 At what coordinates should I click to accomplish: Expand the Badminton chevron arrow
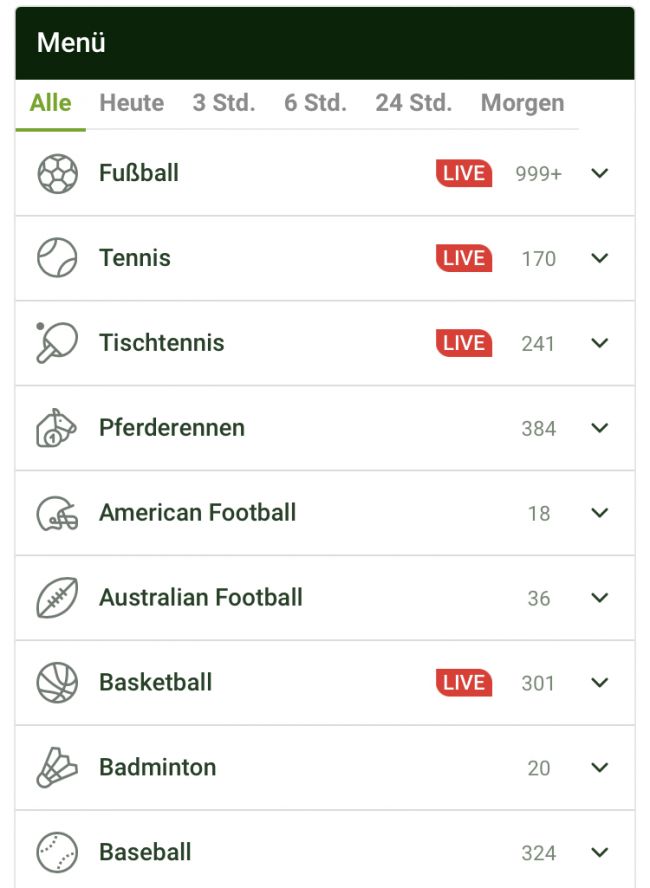coord(600,768)
